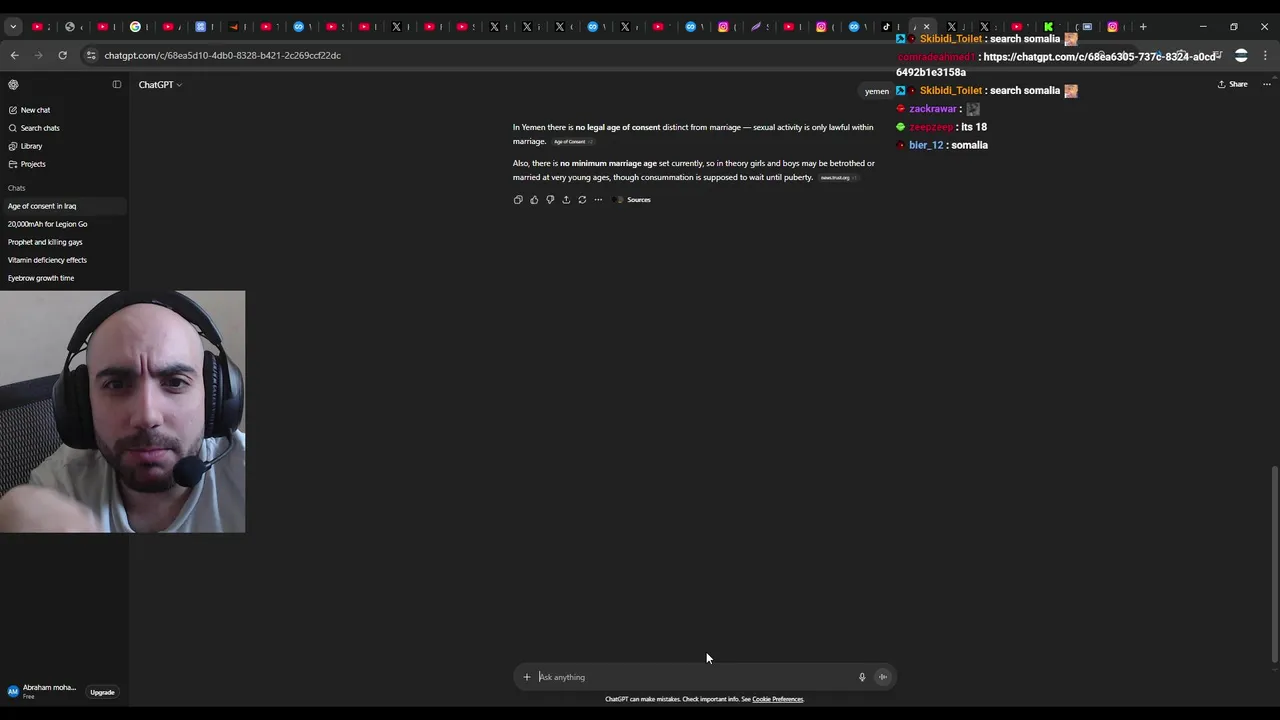Click the webcam video overlay

122,411
